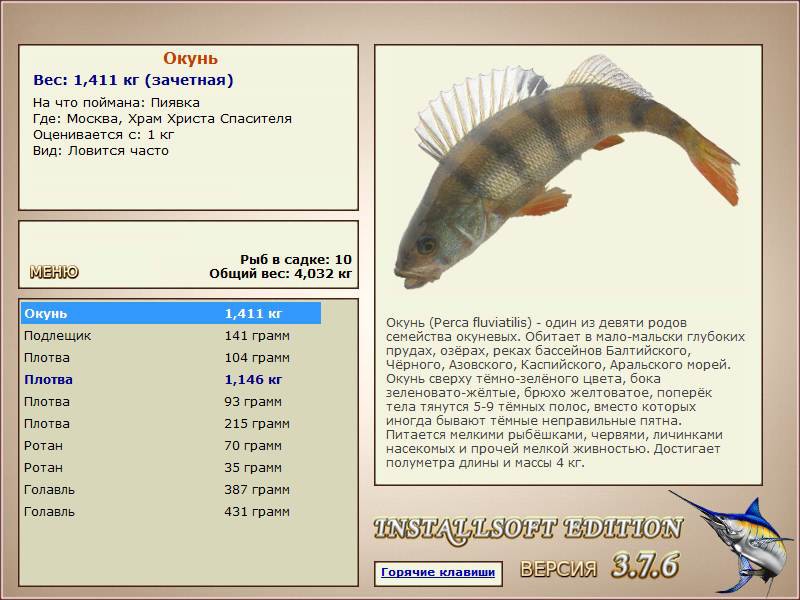Click the Вес: 1,411 кг (зачетная) text
The height and width of the screenshot is (600, 800).
coord(133,80)
